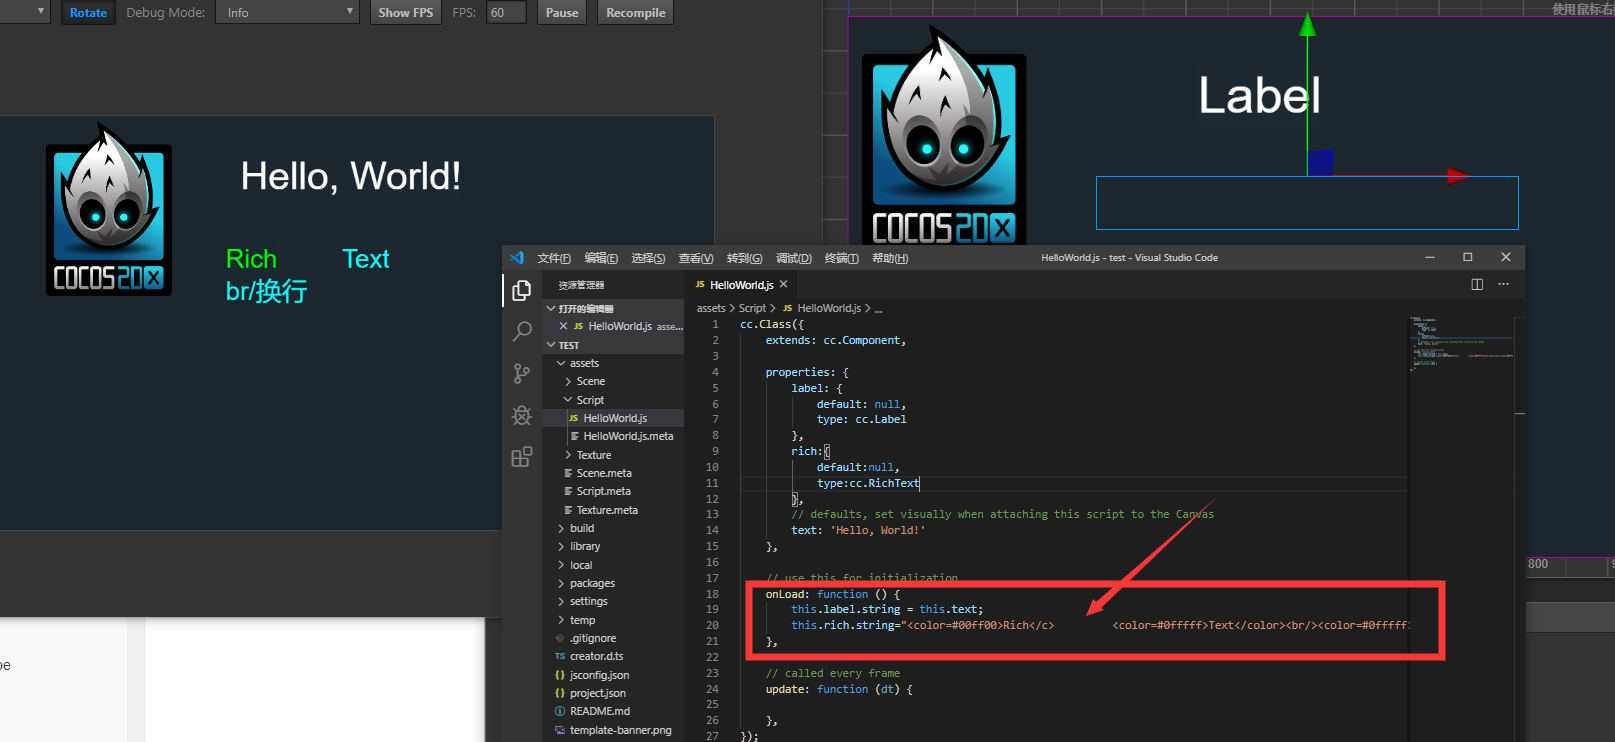Click the code minimap in VS Code

(1460, 345)
